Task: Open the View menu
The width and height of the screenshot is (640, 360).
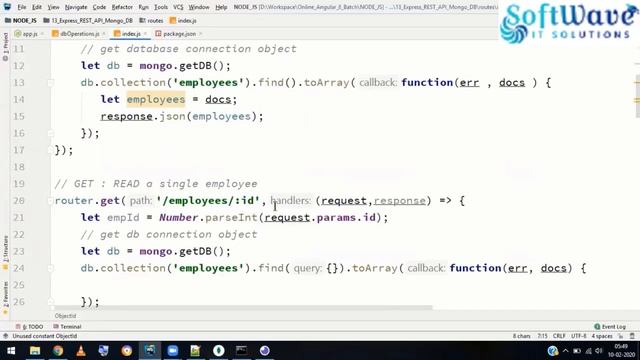Action: point(53,7)
